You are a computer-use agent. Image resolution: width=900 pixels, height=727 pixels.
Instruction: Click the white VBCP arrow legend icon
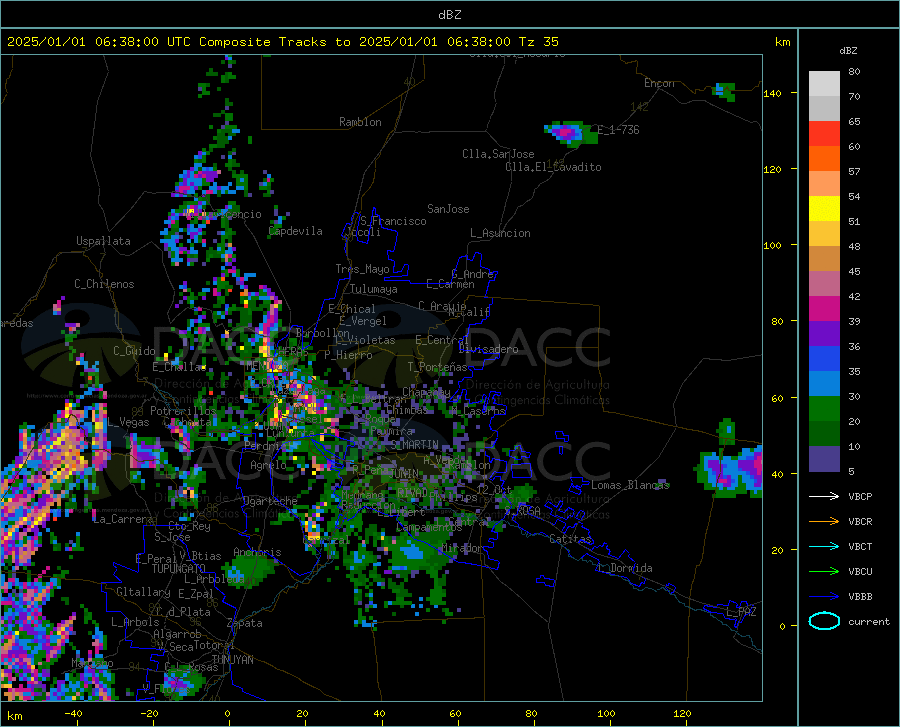[824, 496]
